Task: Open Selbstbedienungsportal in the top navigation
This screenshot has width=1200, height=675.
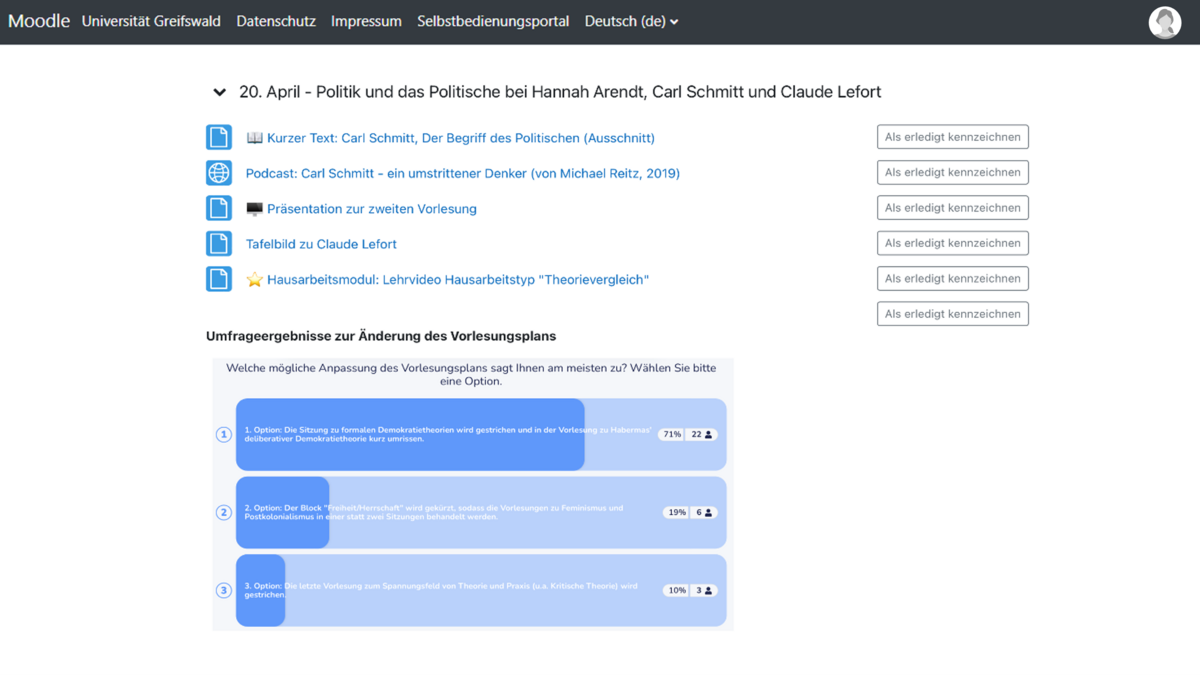Action: pyautogui.click(x=493, y=21)
